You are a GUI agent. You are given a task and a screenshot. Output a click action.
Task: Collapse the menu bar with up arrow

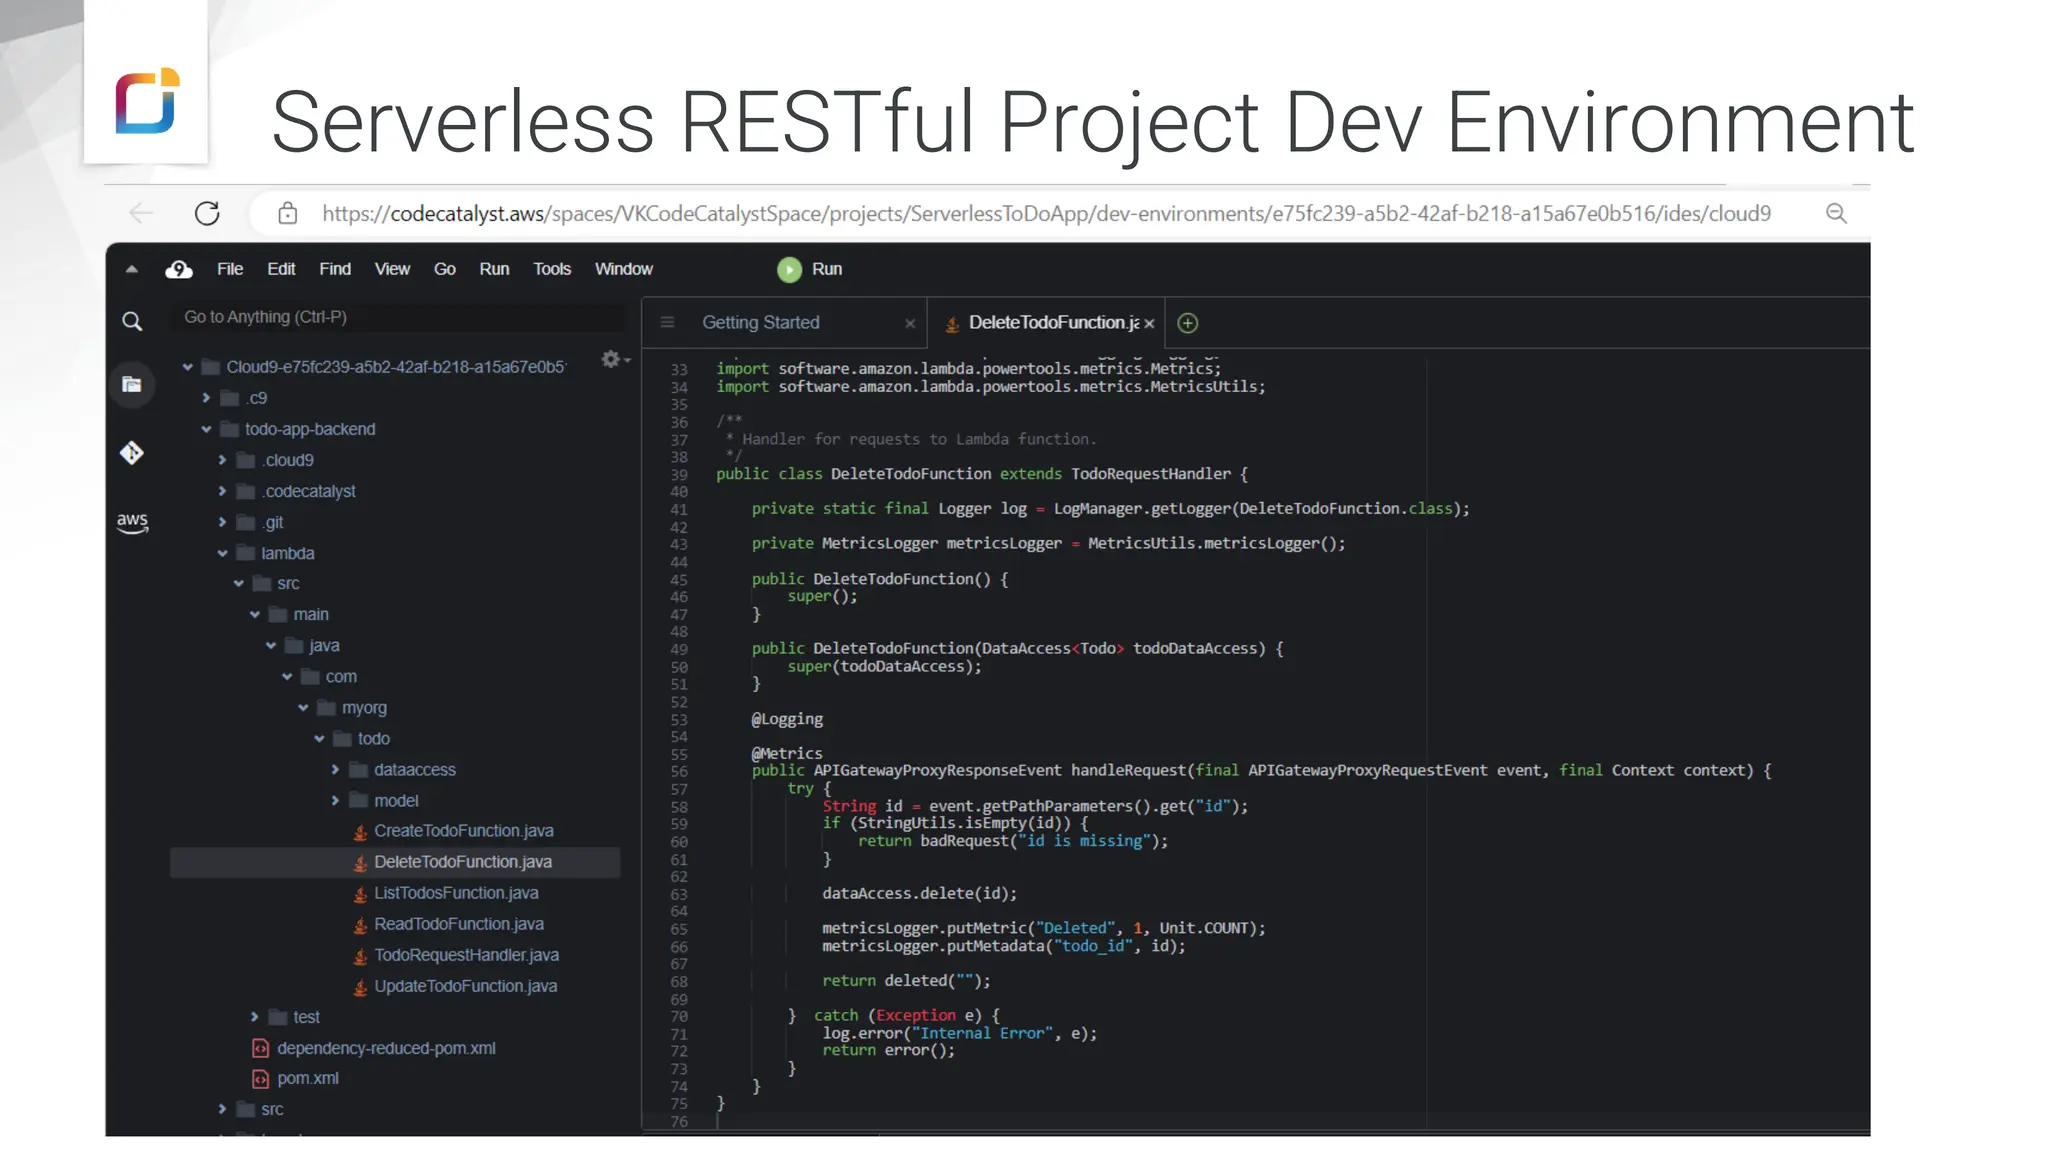point(132,269)
